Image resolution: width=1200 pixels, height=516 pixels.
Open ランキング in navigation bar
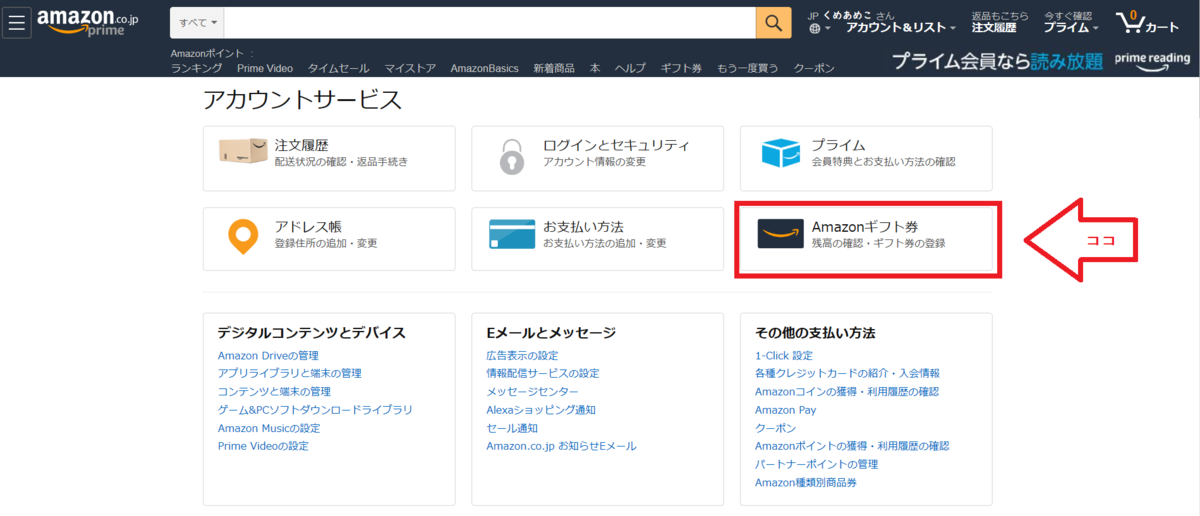coord(196,68)
